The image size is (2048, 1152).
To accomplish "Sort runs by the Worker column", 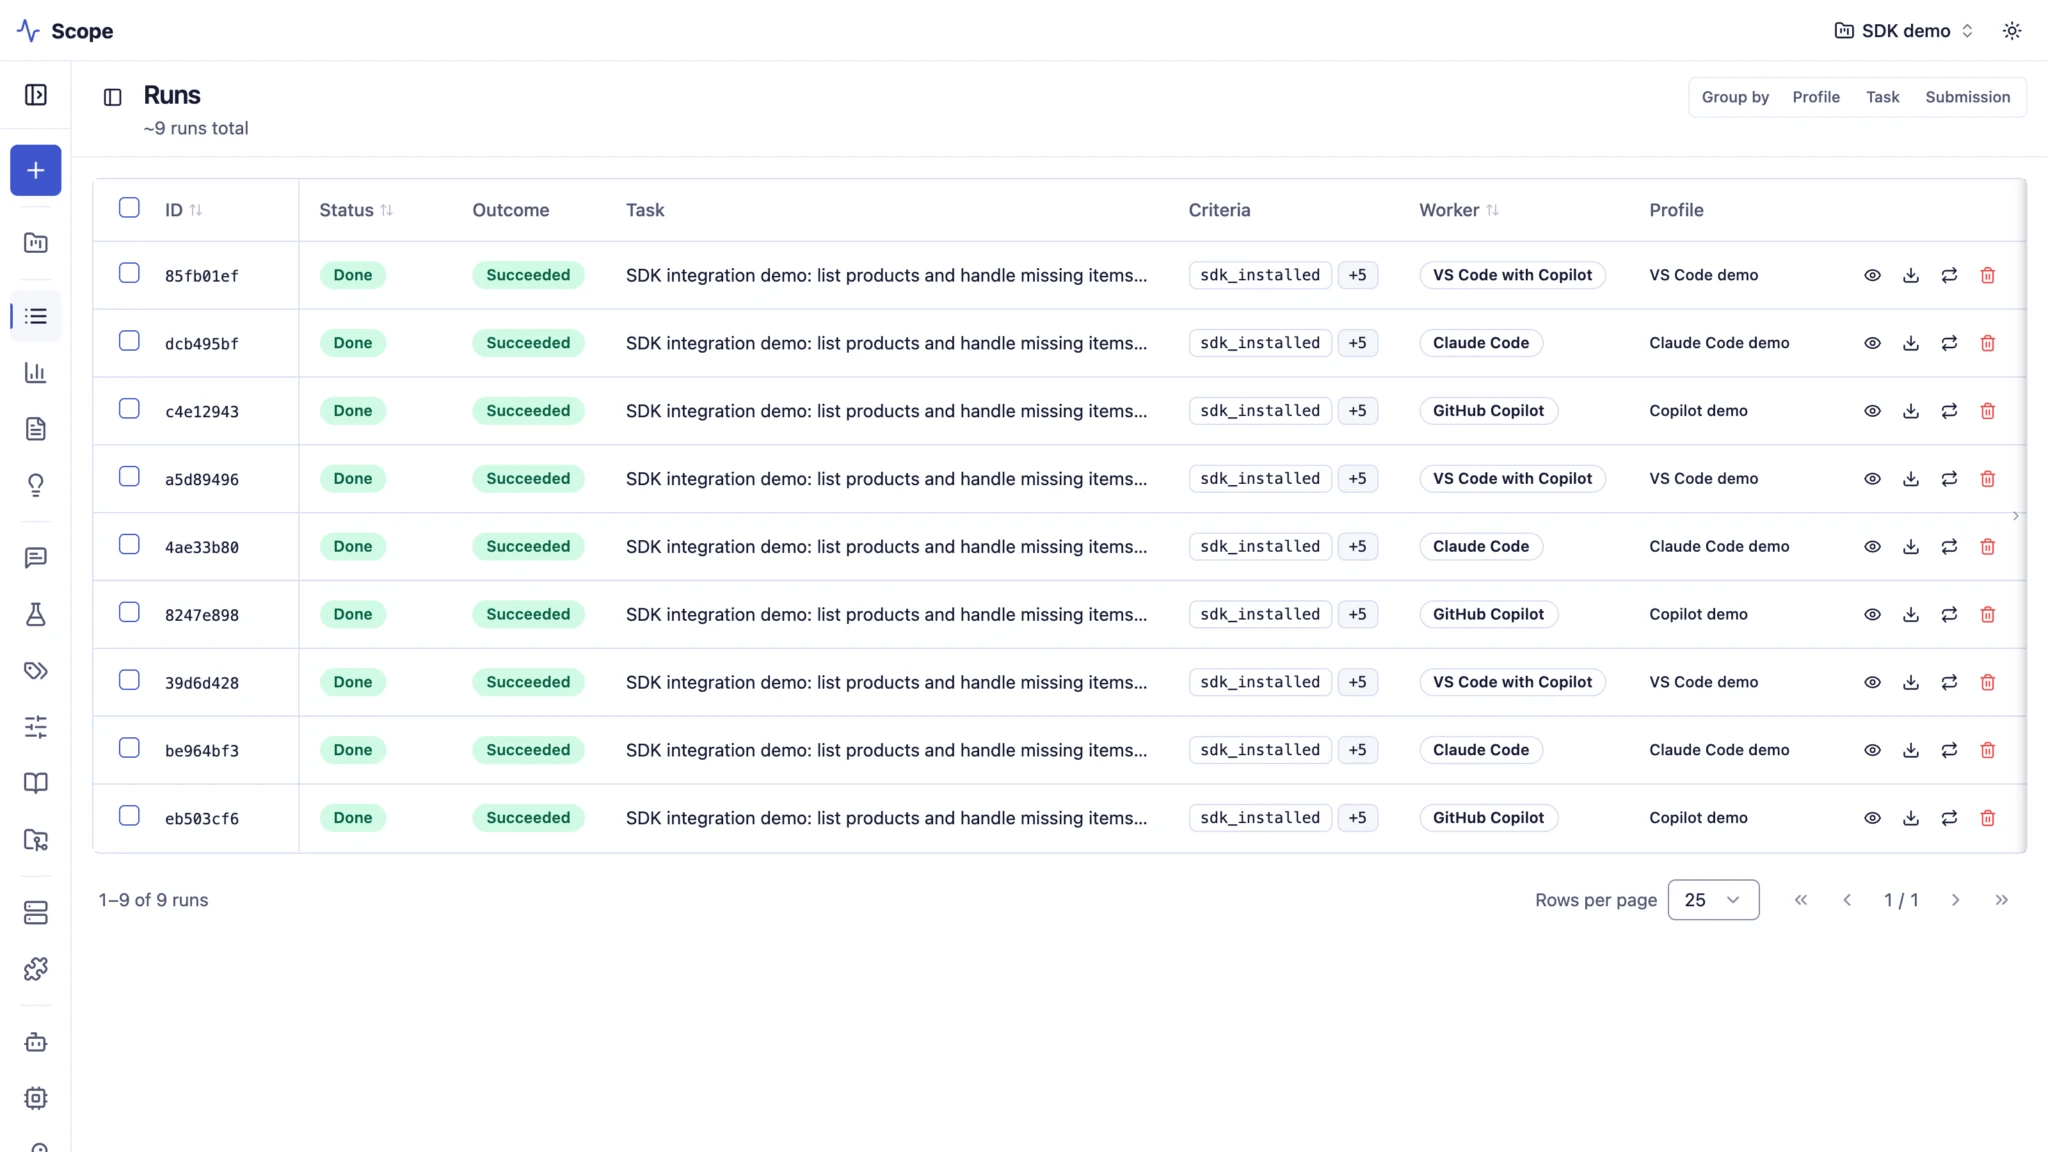I will tap(1459, 210).
